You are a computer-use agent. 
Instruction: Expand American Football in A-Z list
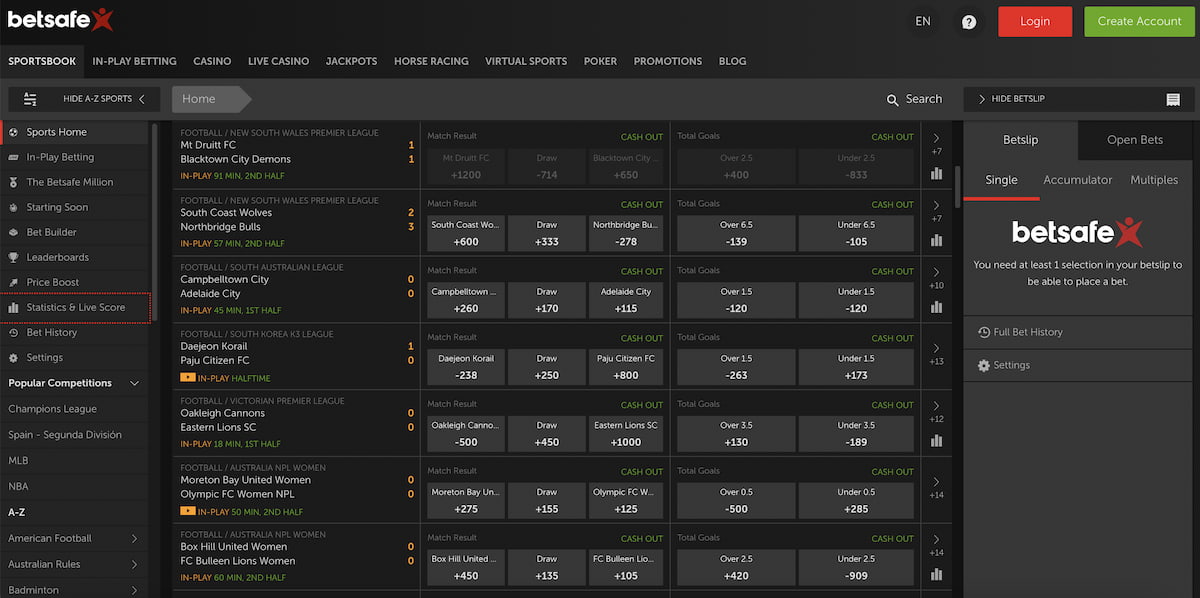pyautogui.click(x=135, y=539)
